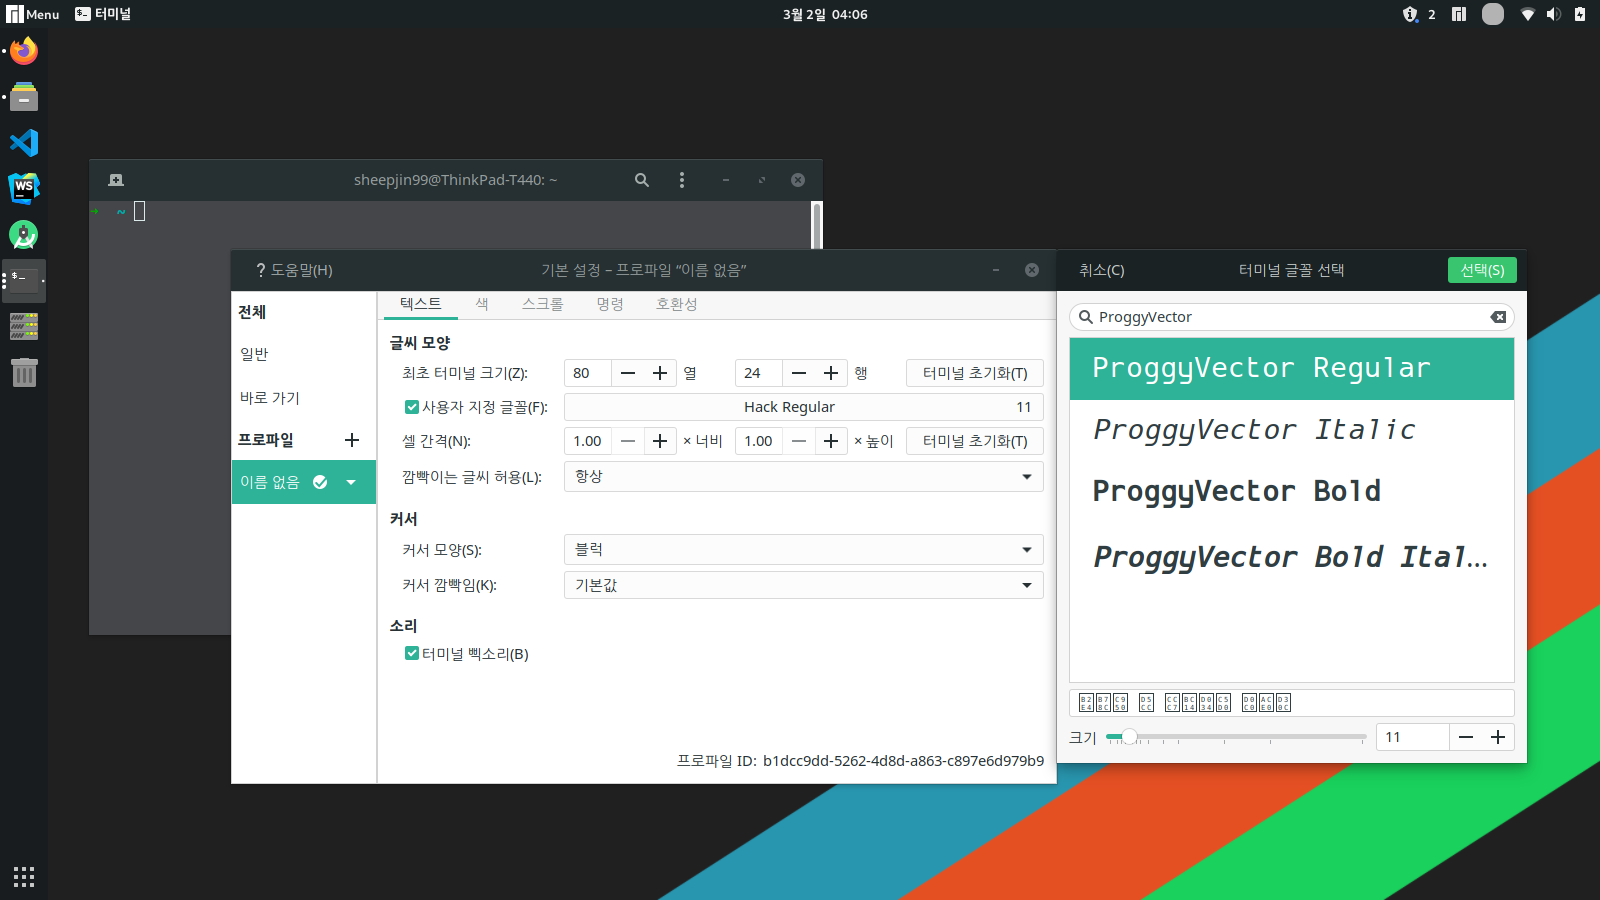The image size is (1600, 900).
Task: Reset terminal size with reset button
Action: pyautogui.click(x=975, y=373)
